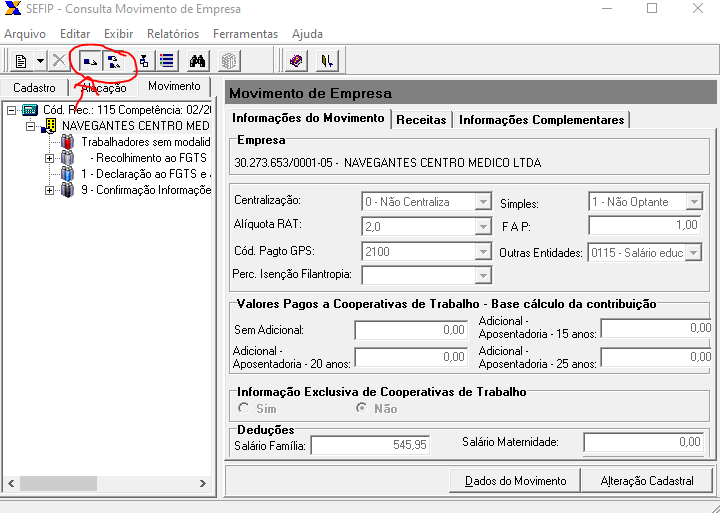
Task: Click the greyed cube toolbar icon
Action: pyautogui.click(x=228, y=61)
